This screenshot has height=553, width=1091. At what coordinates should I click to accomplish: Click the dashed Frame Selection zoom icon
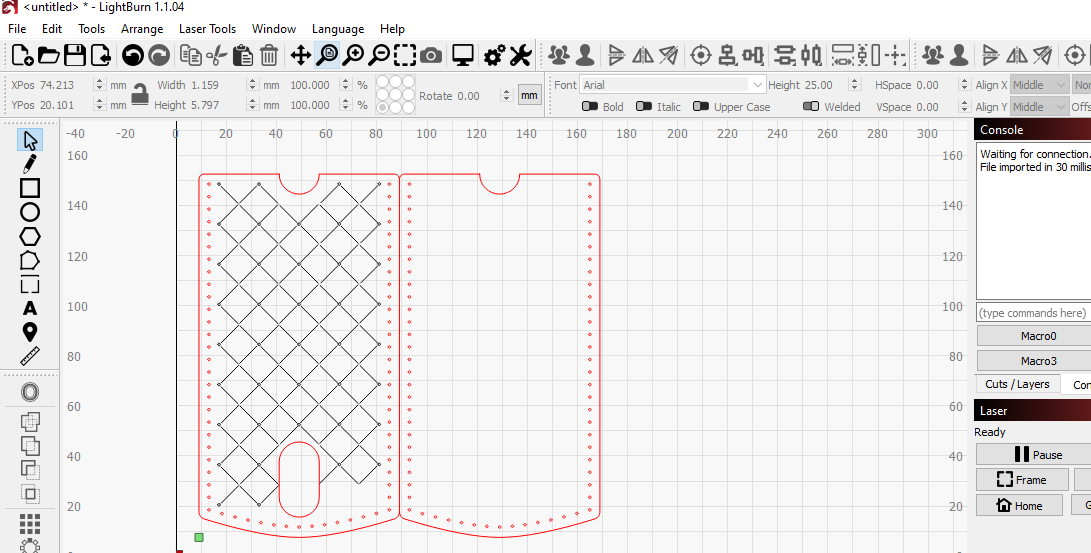pos(405,55)
